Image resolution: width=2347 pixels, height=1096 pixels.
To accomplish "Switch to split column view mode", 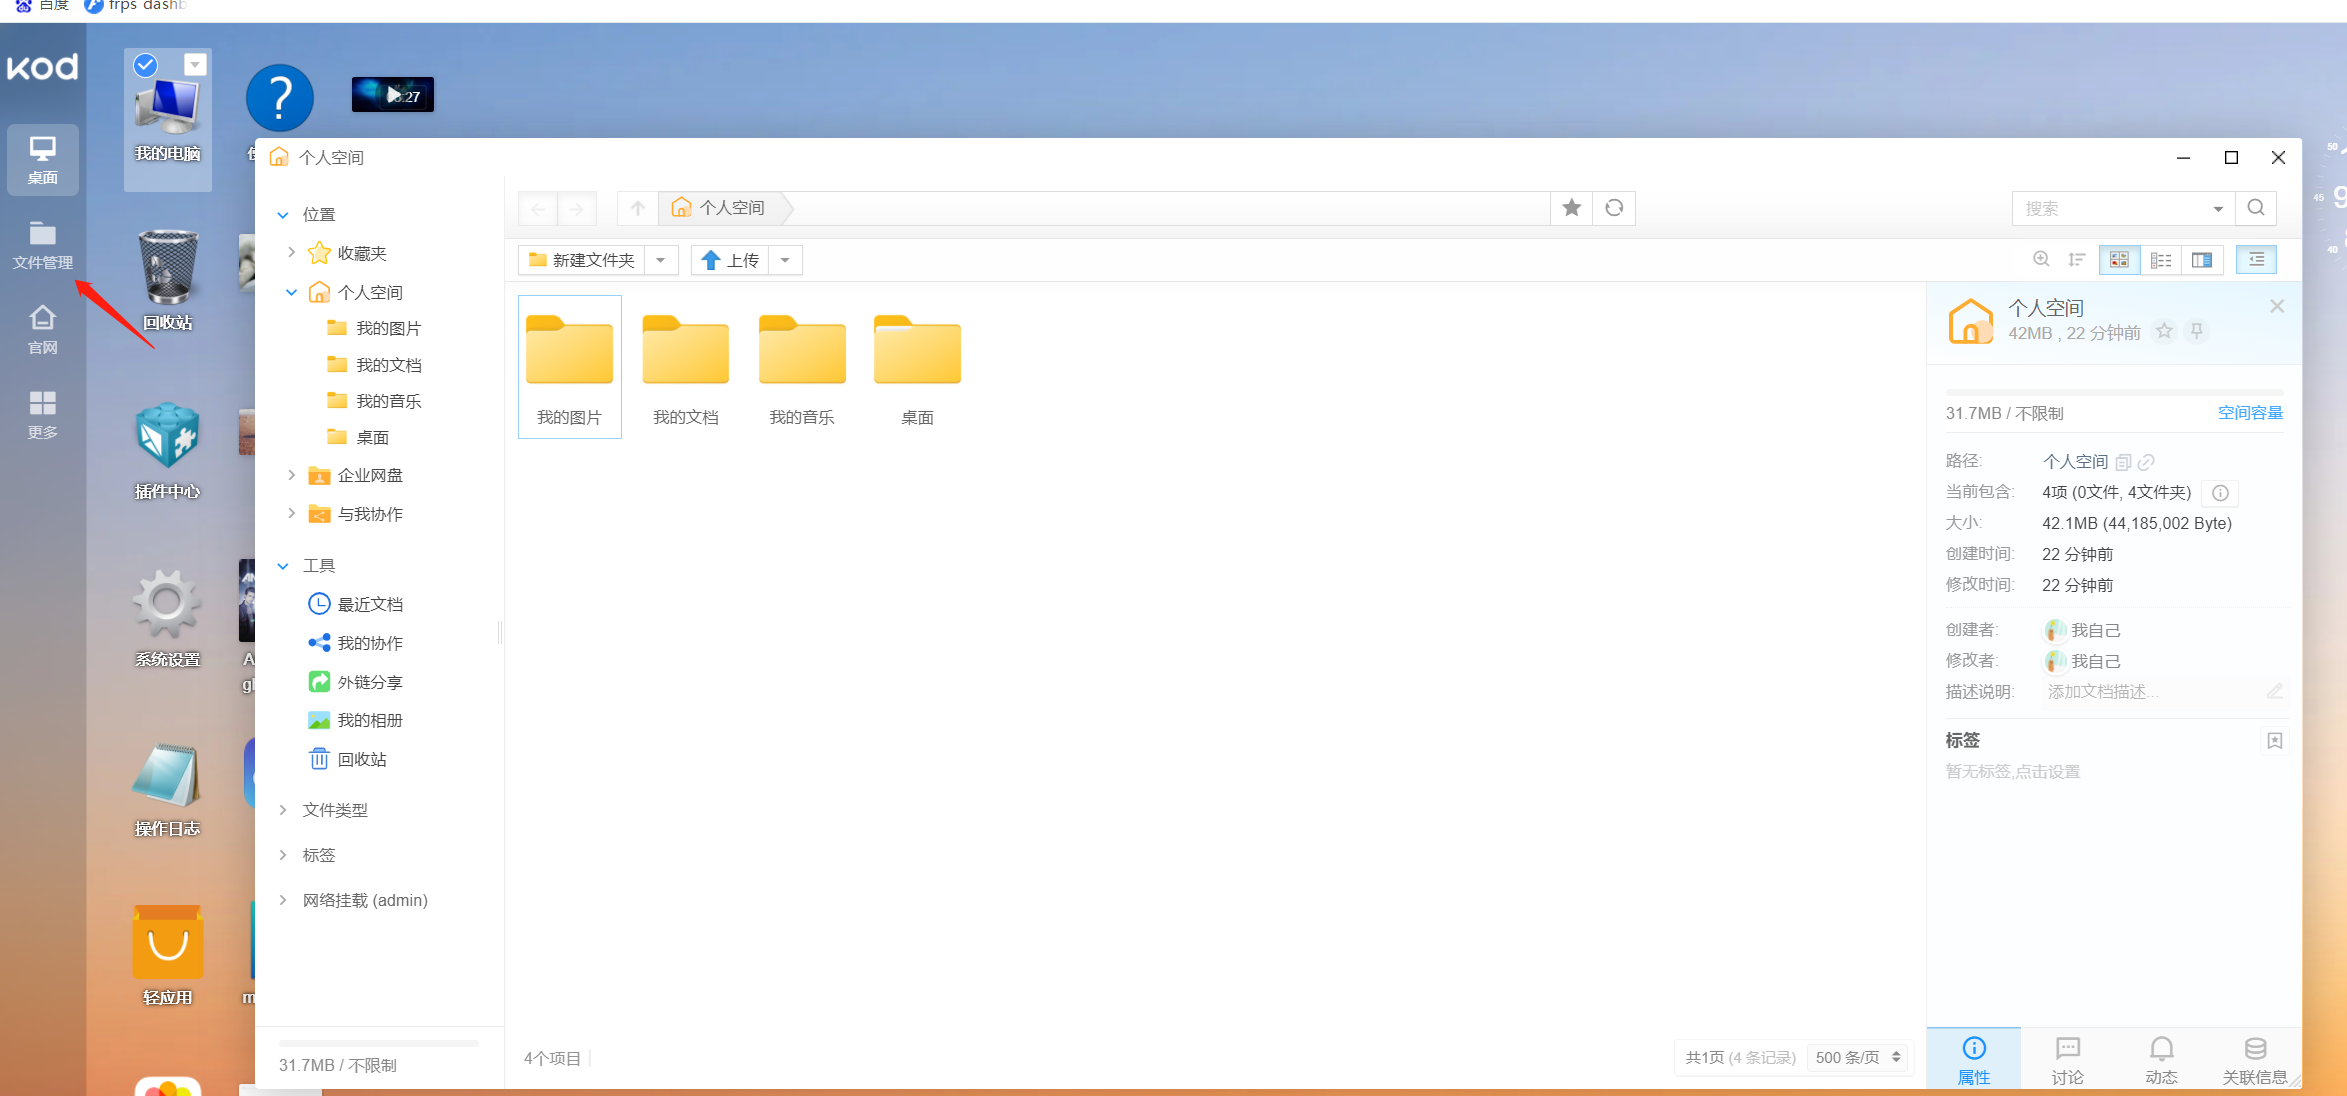I will pos(2202,259).
